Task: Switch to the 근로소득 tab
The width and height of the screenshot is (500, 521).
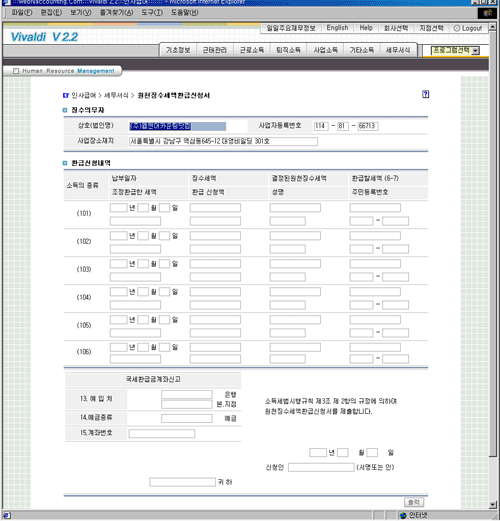Action: [252, 50]
